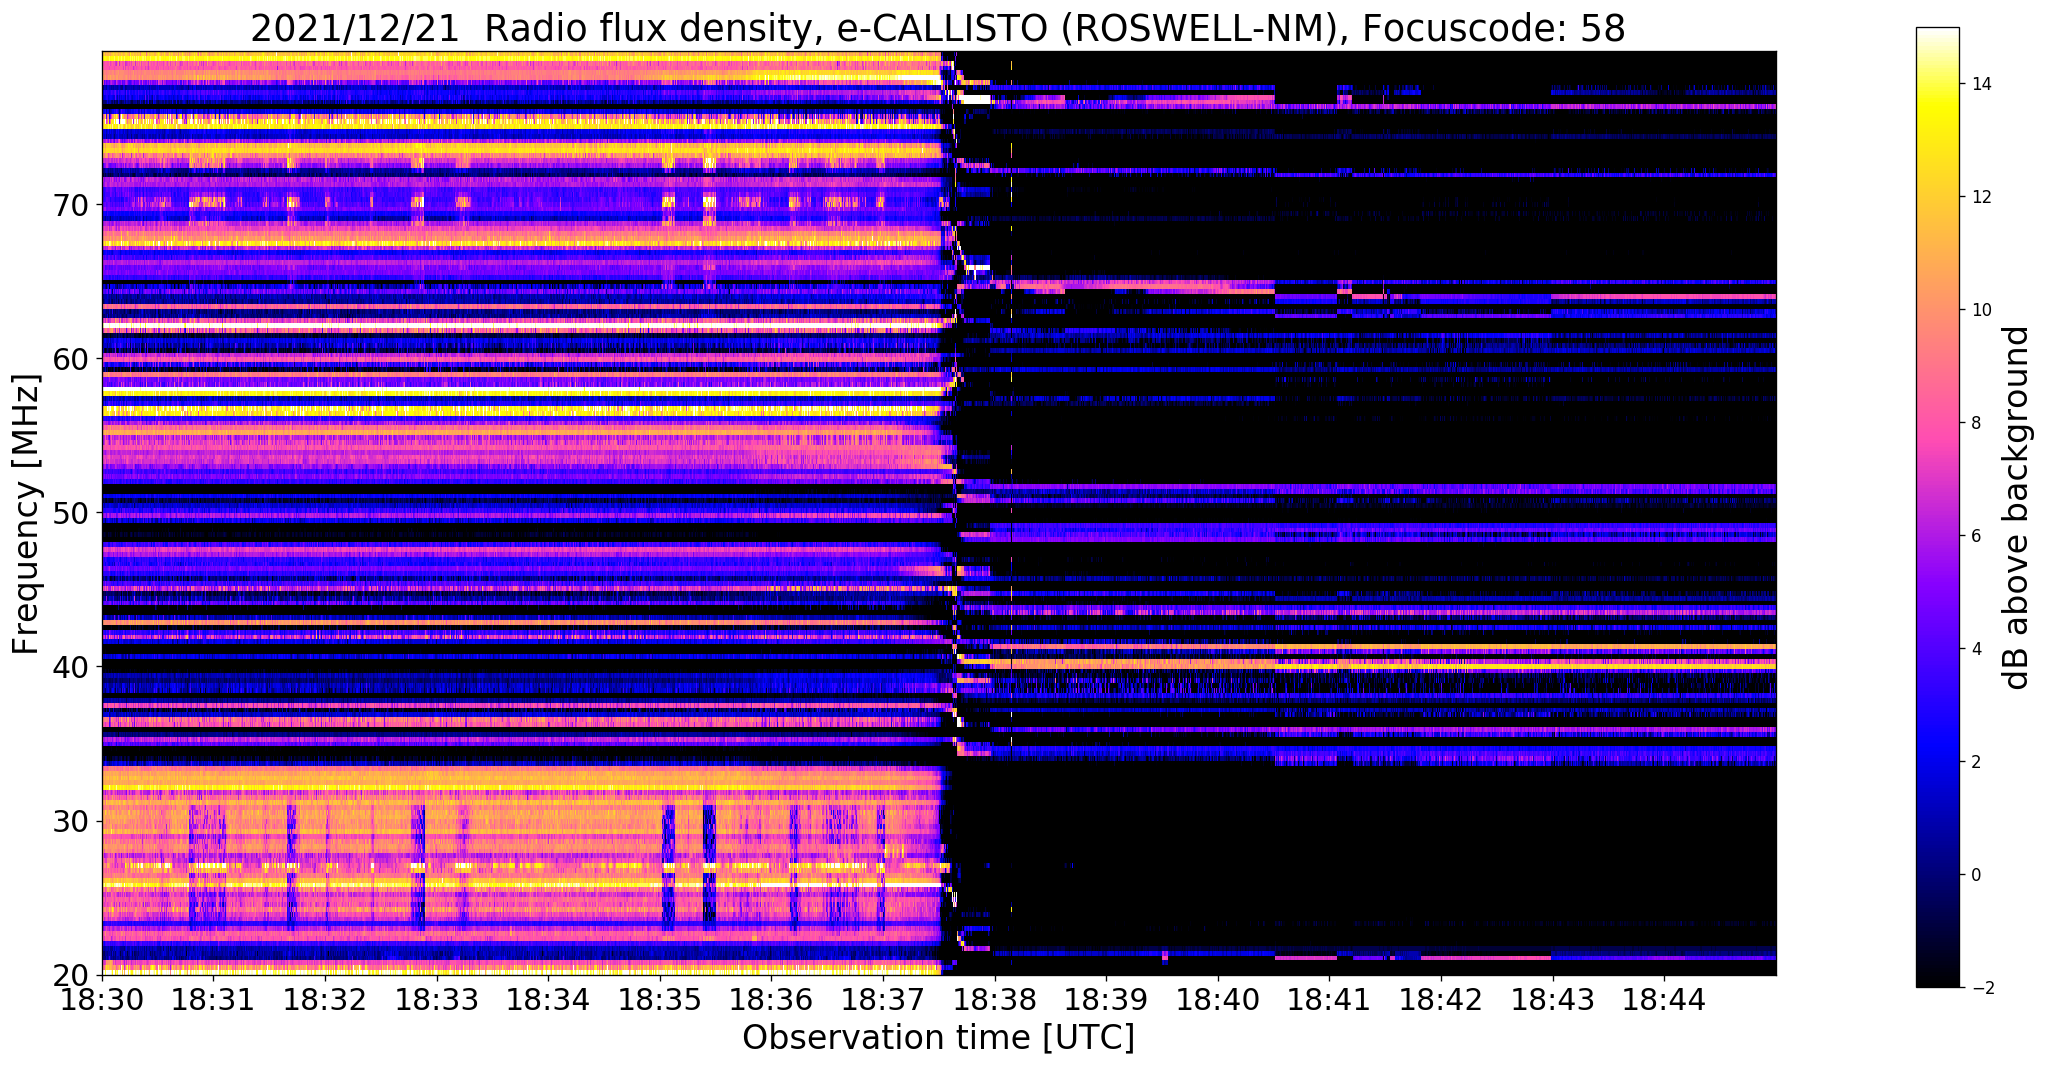This screenshot has height=1067, width=2047.
Task: Click the plot title with Focuscode: 58
Action: pos(938,28)
